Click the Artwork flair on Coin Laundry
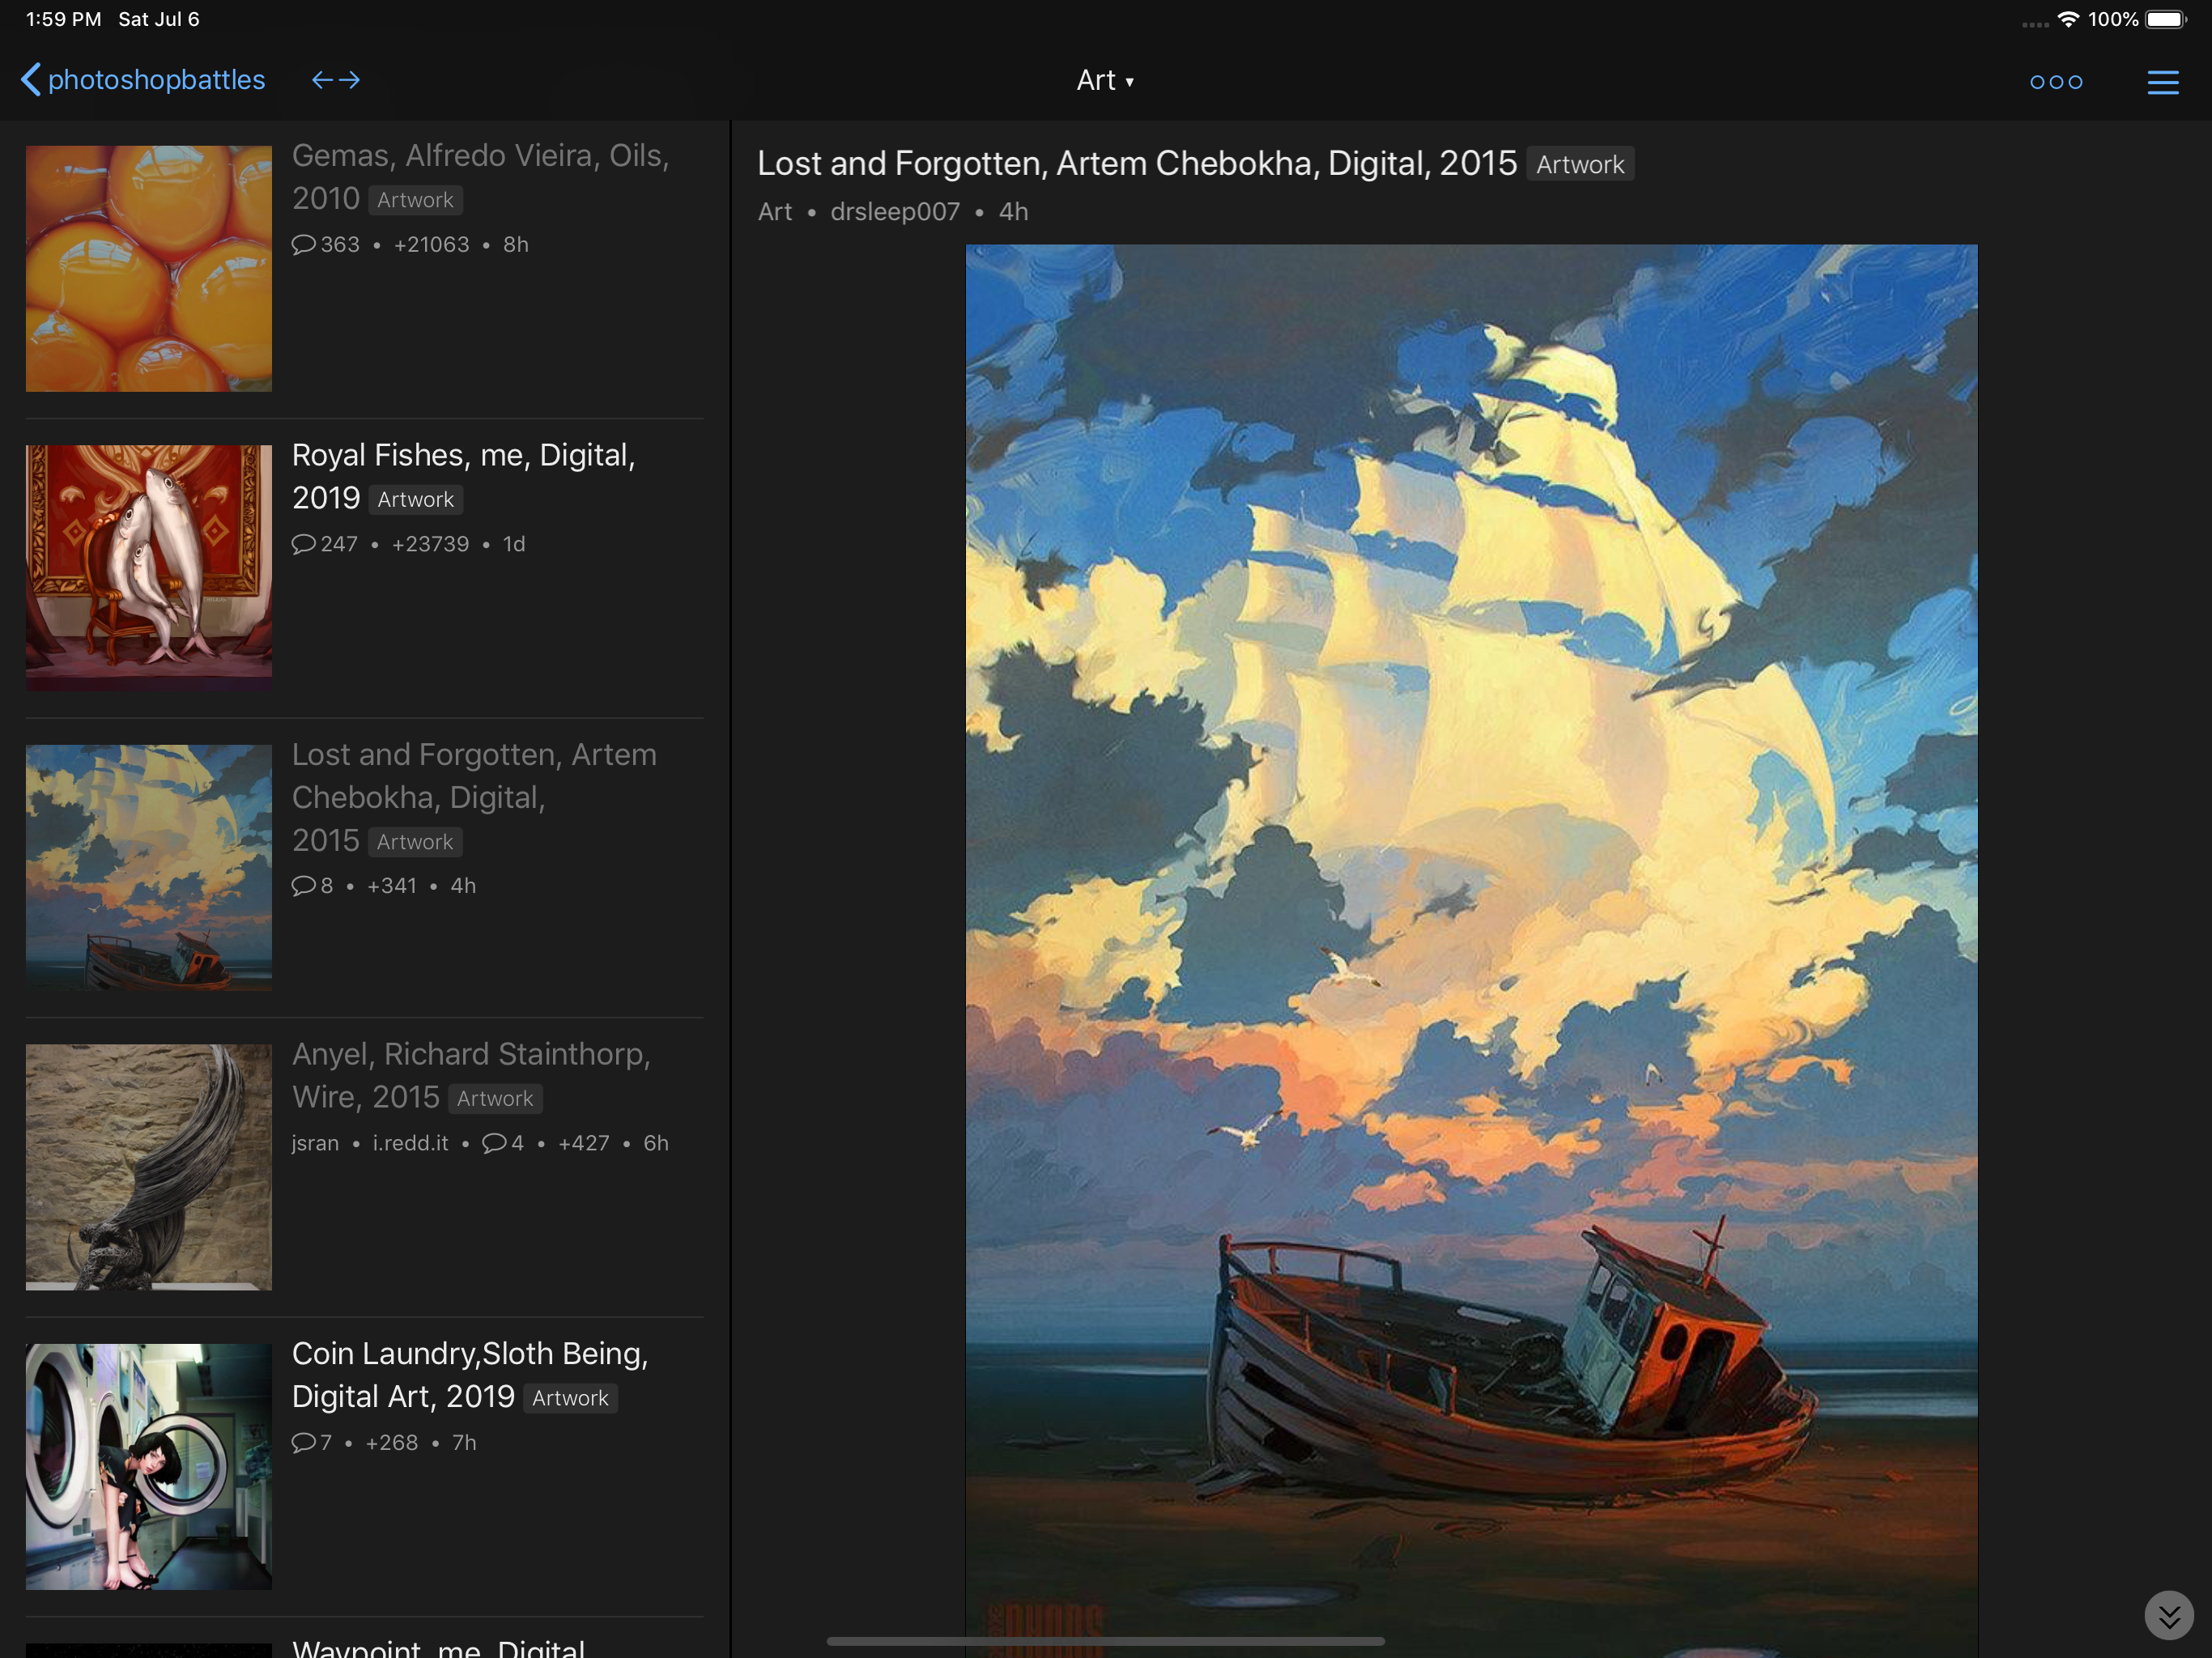 click(x=570, y=1398)
